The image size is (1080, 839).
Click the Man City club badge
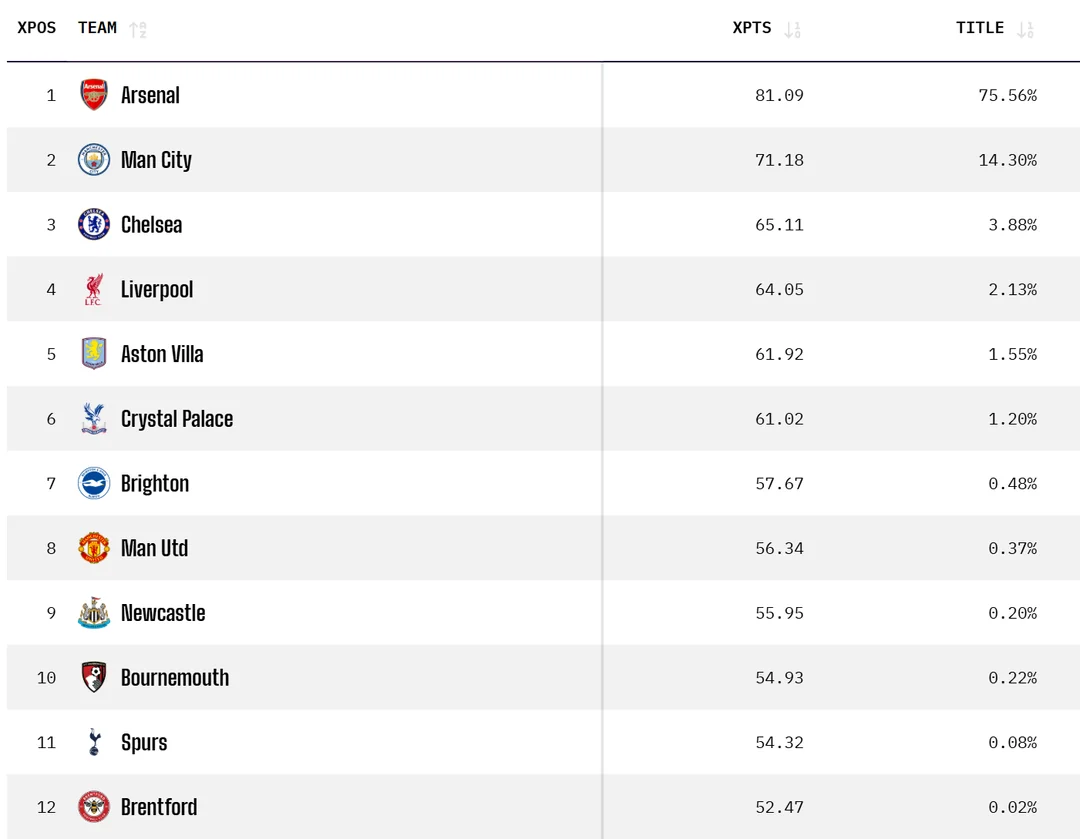[x=94, y=160]
